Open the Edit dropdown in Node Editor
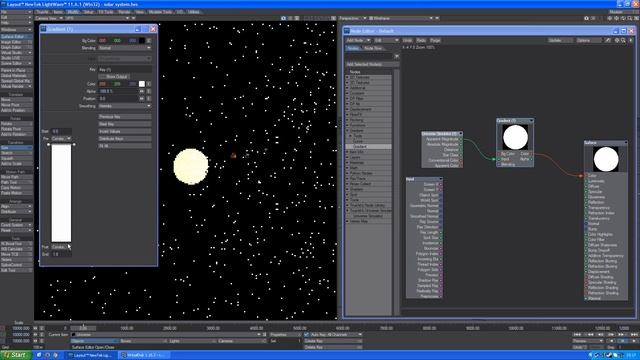This screenshot has height=360, width=640. tap(386, 40)
